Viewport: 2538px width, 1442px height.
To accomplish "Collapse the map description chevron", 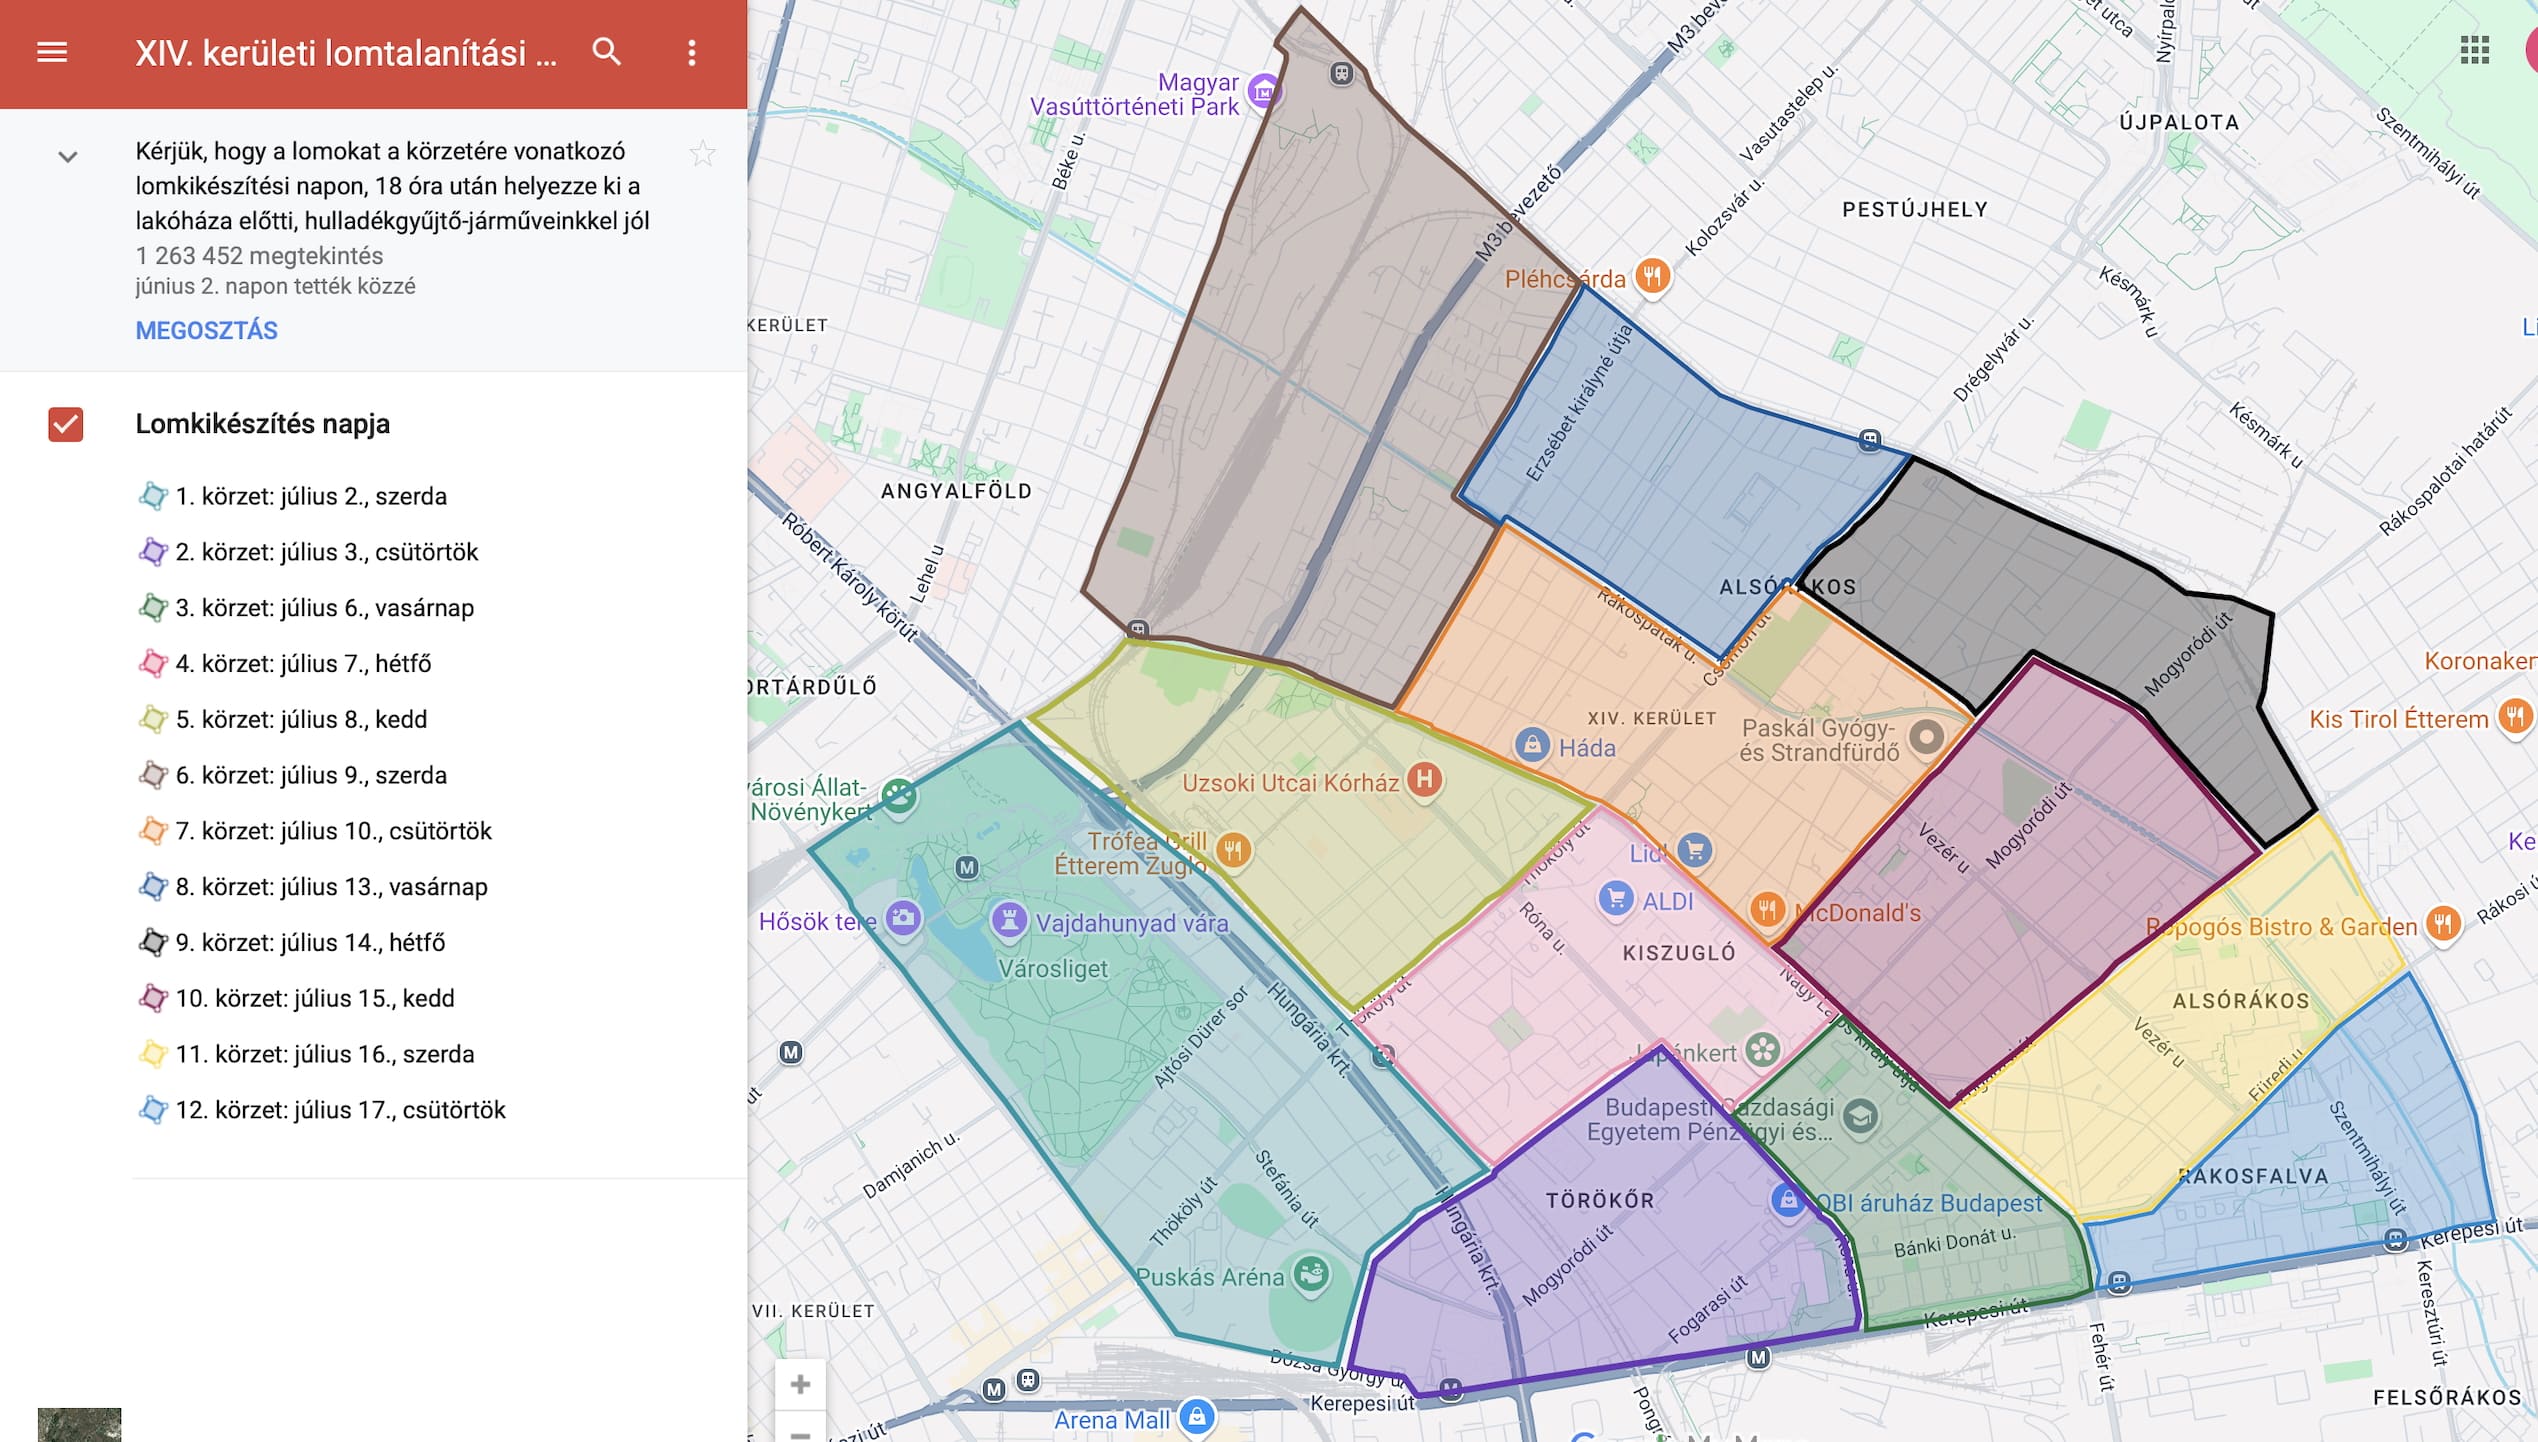I will point(67,157).
